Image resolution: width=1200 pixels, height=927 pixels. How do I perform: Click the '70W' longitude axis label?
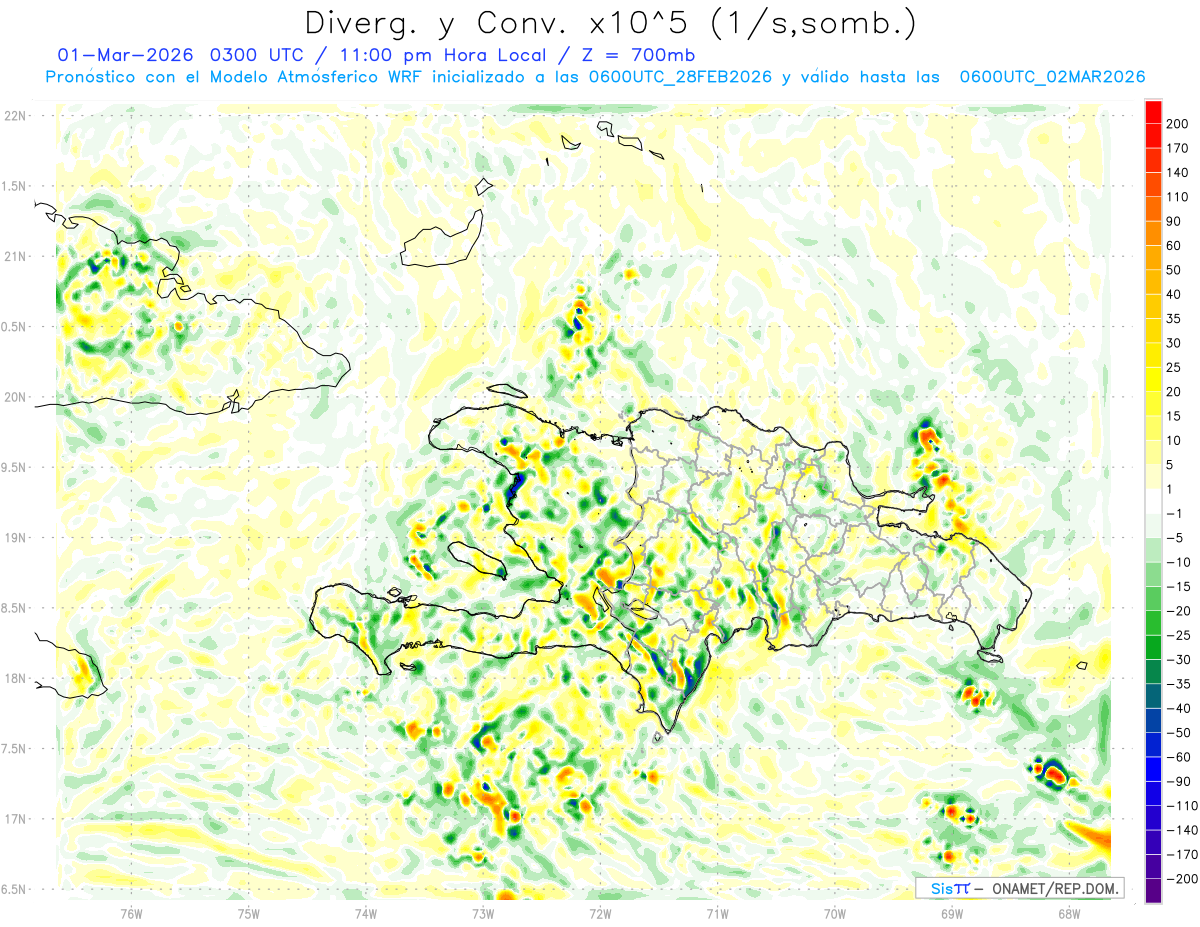tap(835, 913)
